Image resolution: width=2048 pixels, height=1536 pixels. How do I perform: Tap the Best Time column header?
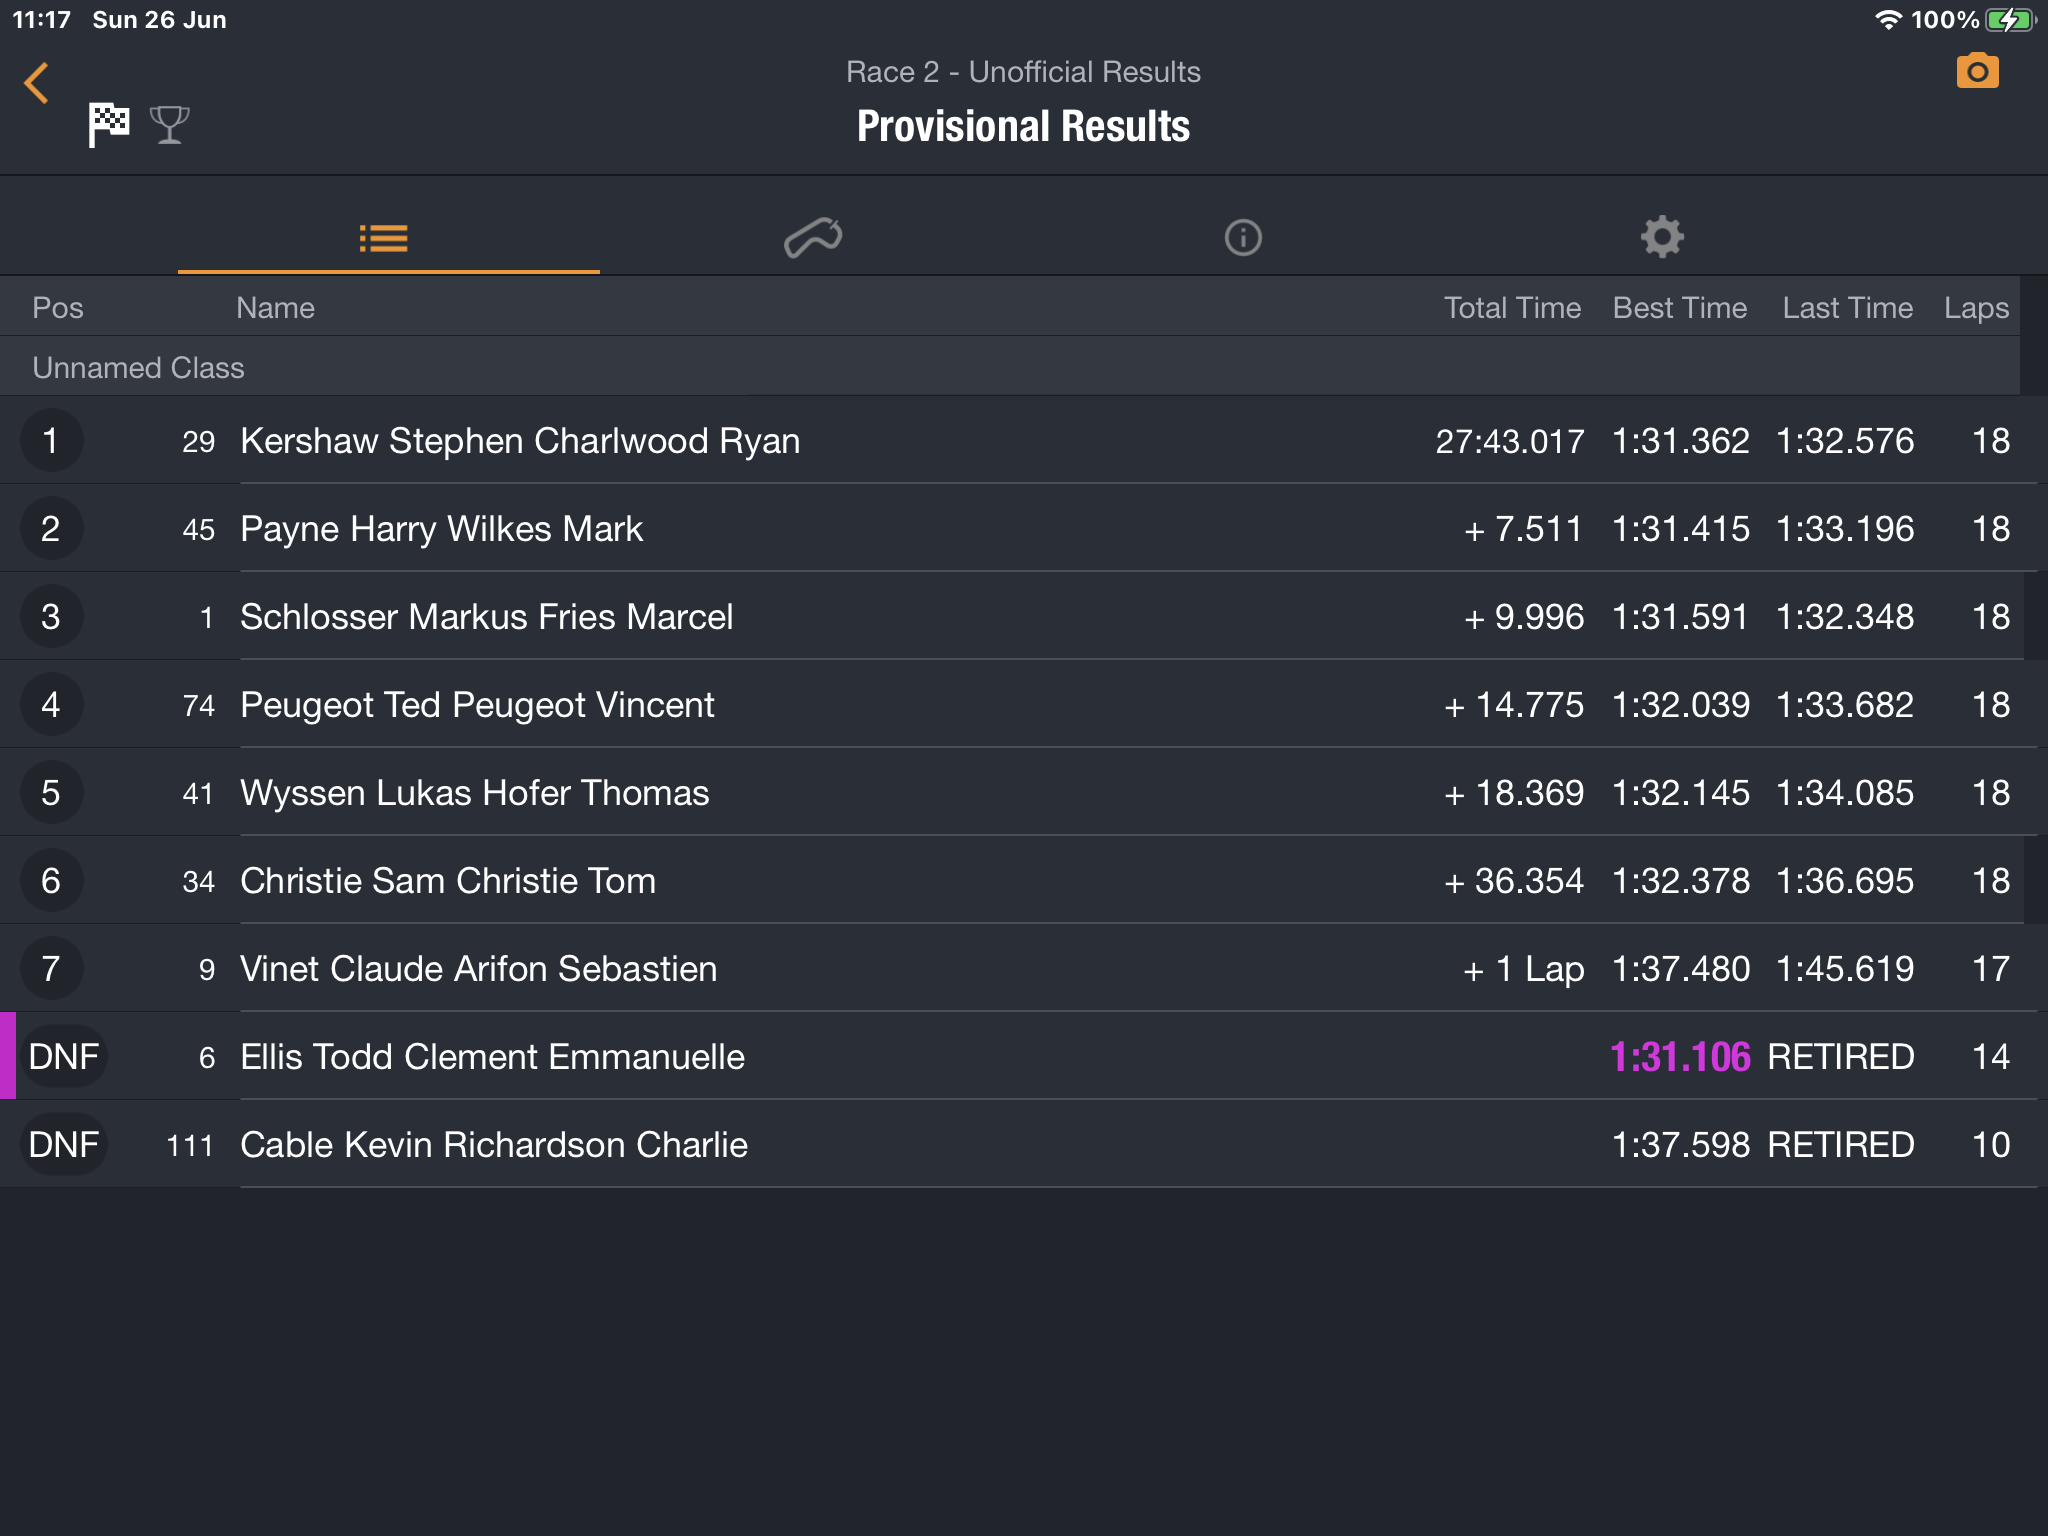coord(1680,308)
